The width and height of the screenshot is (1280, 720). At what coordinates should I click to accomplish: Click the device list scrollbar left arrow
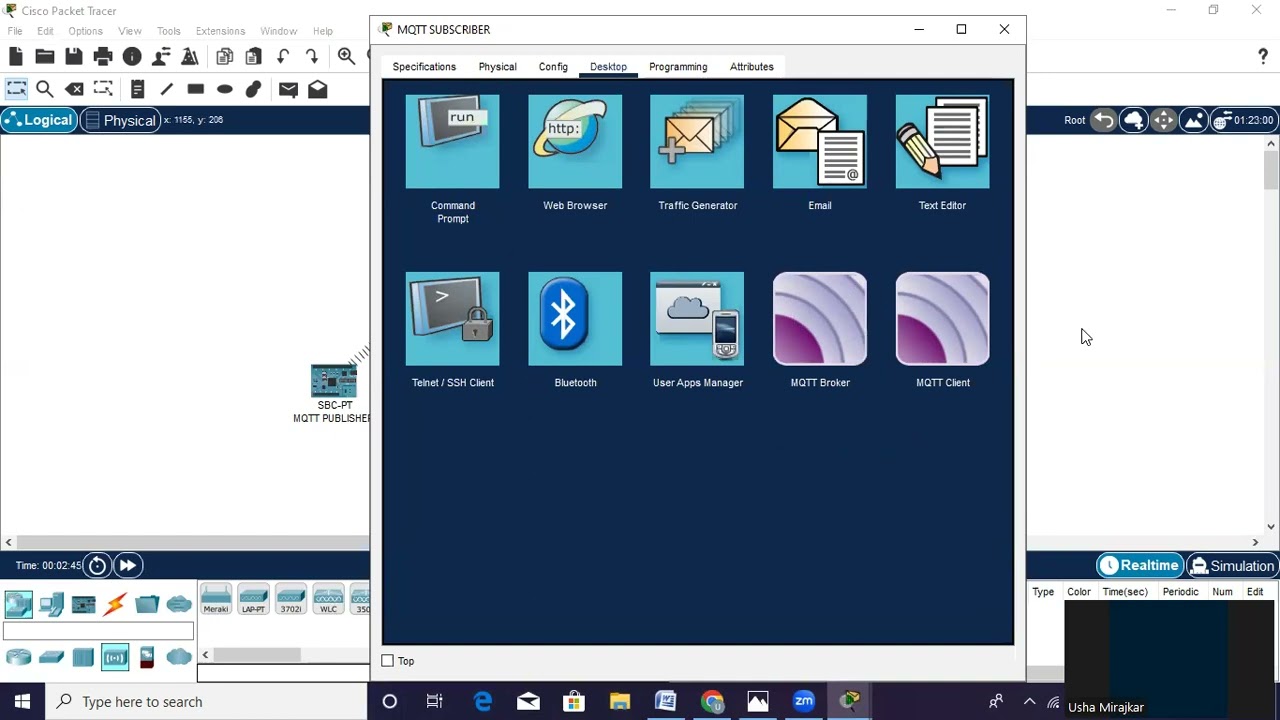pyautogui.click(x=205, y=655)
